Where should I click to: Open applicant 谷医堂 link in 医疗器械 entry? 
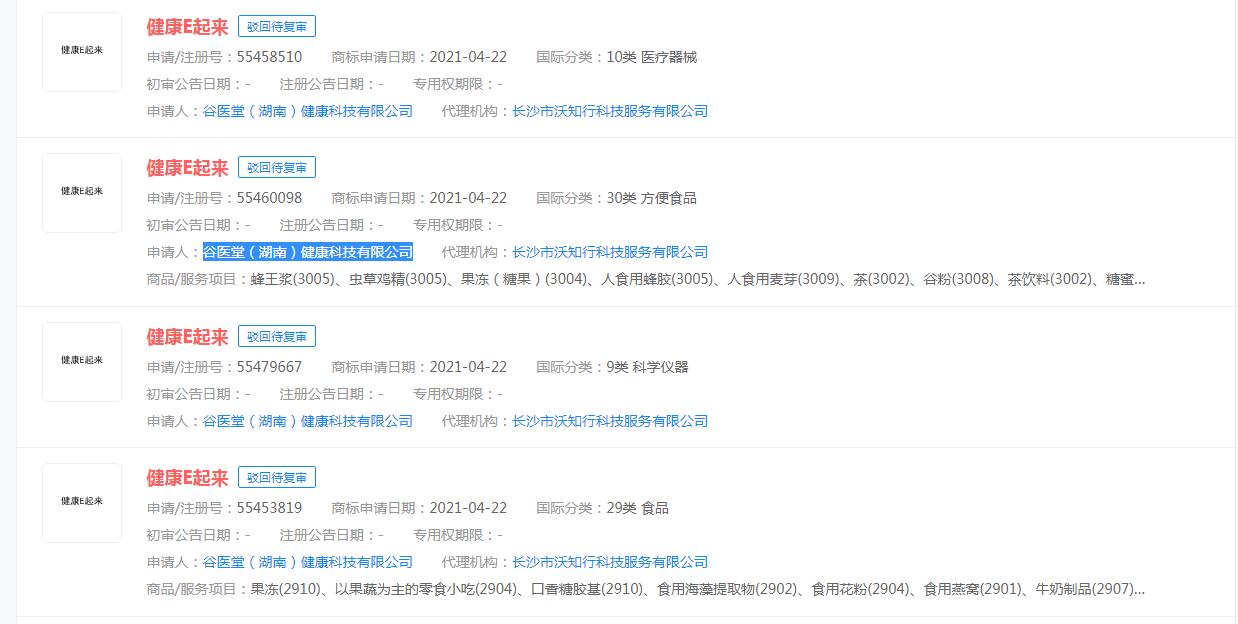pyautogui.click(x=308, y=111)
